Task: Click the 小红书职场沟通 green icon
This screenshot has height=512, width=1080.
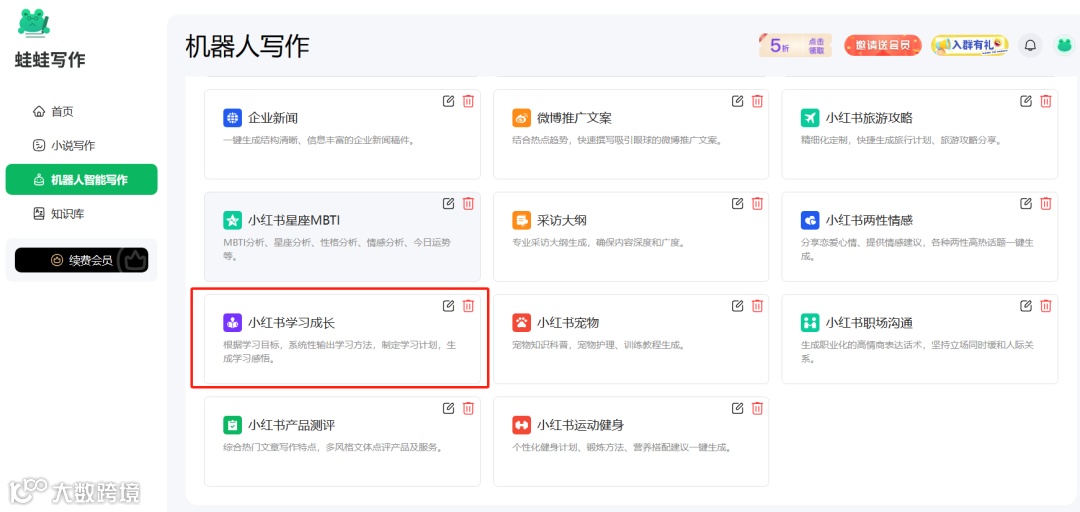Action: coord(810,322)
